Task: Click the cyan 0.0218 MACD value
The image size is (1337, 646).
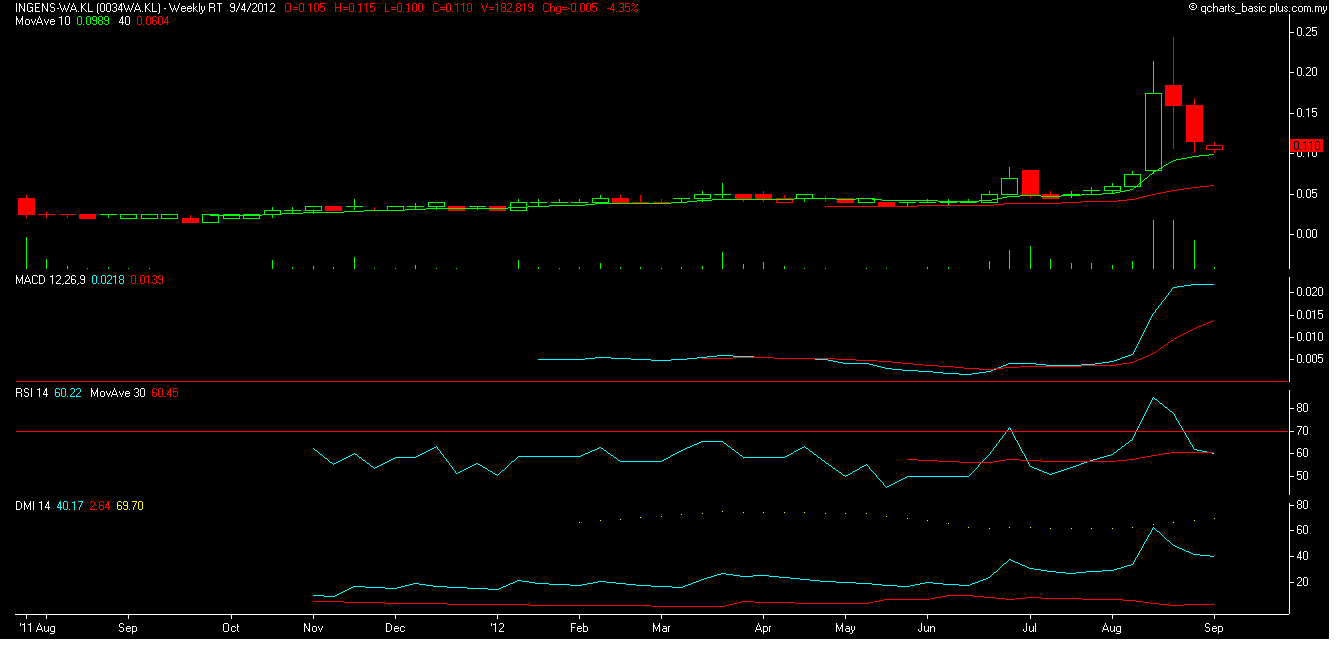Action: [x=107, y=280]
